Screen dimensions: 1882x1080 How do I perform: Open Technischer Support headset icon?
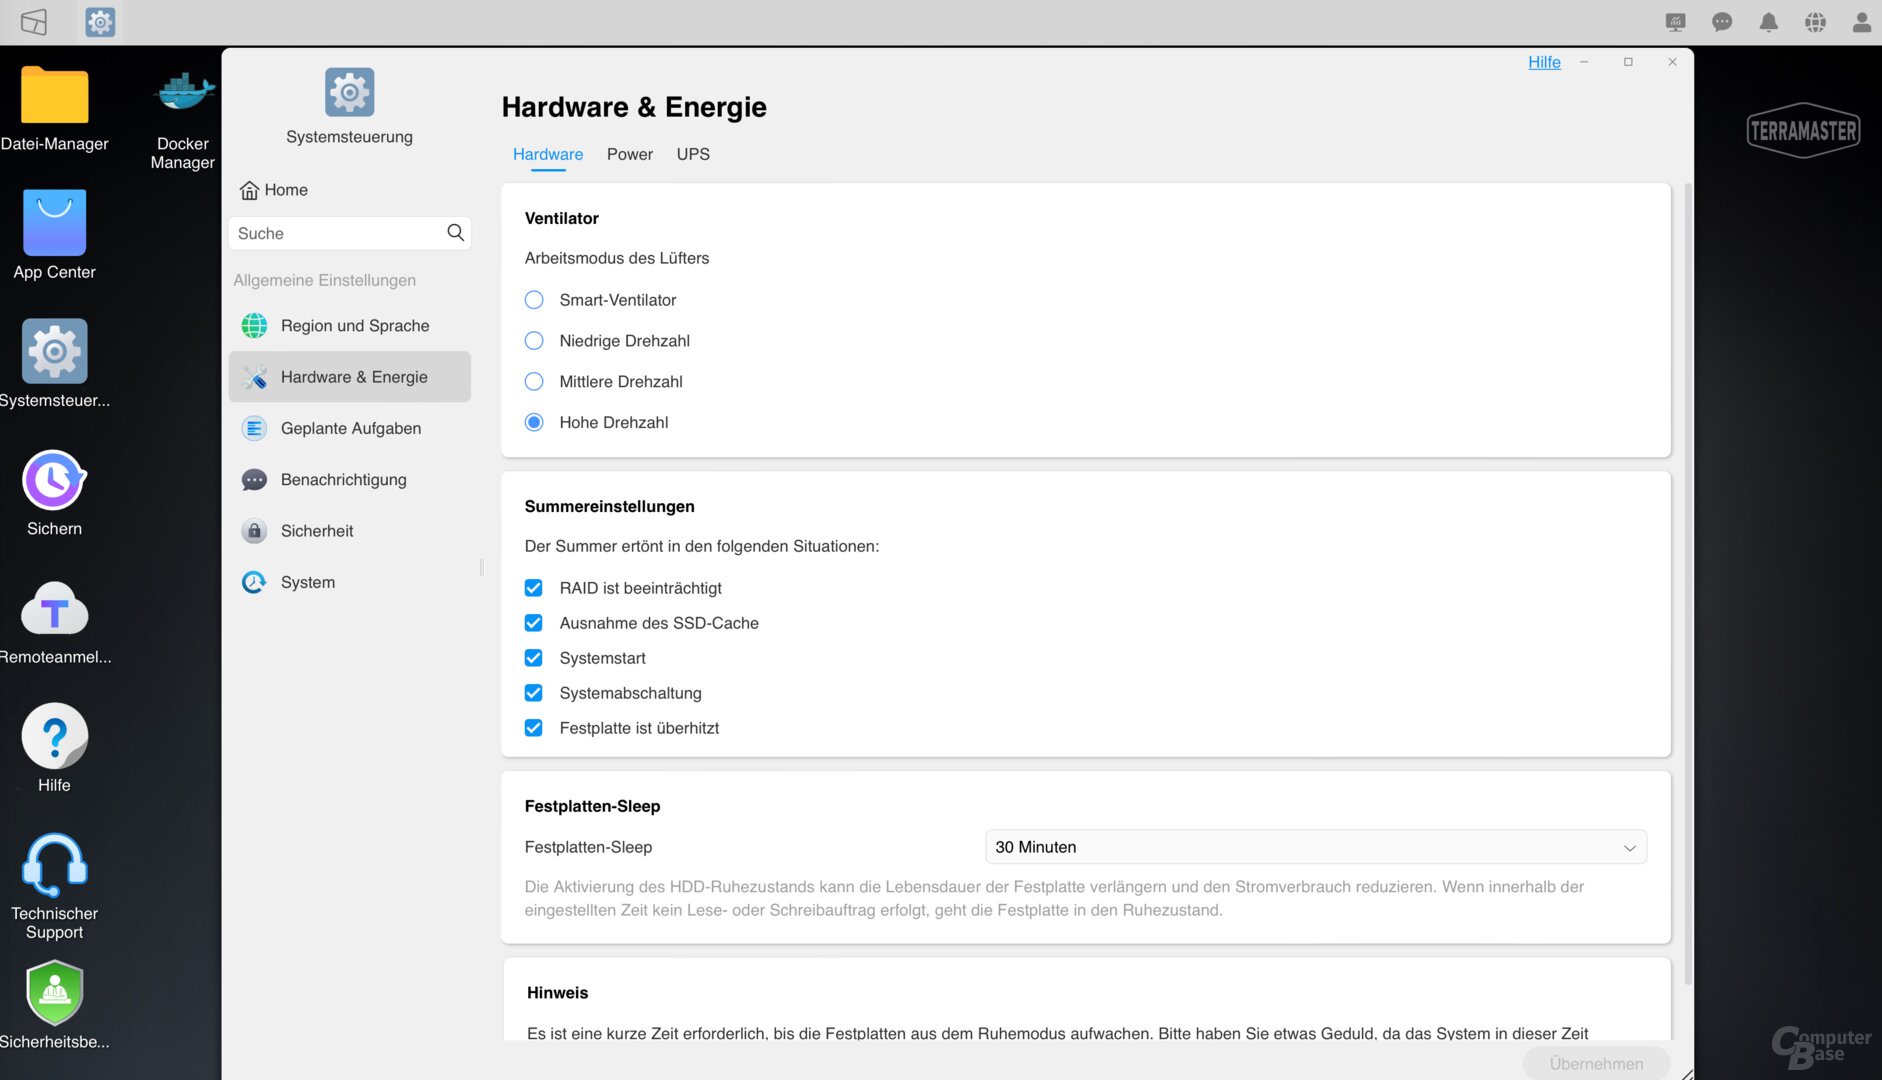(55, 866)
